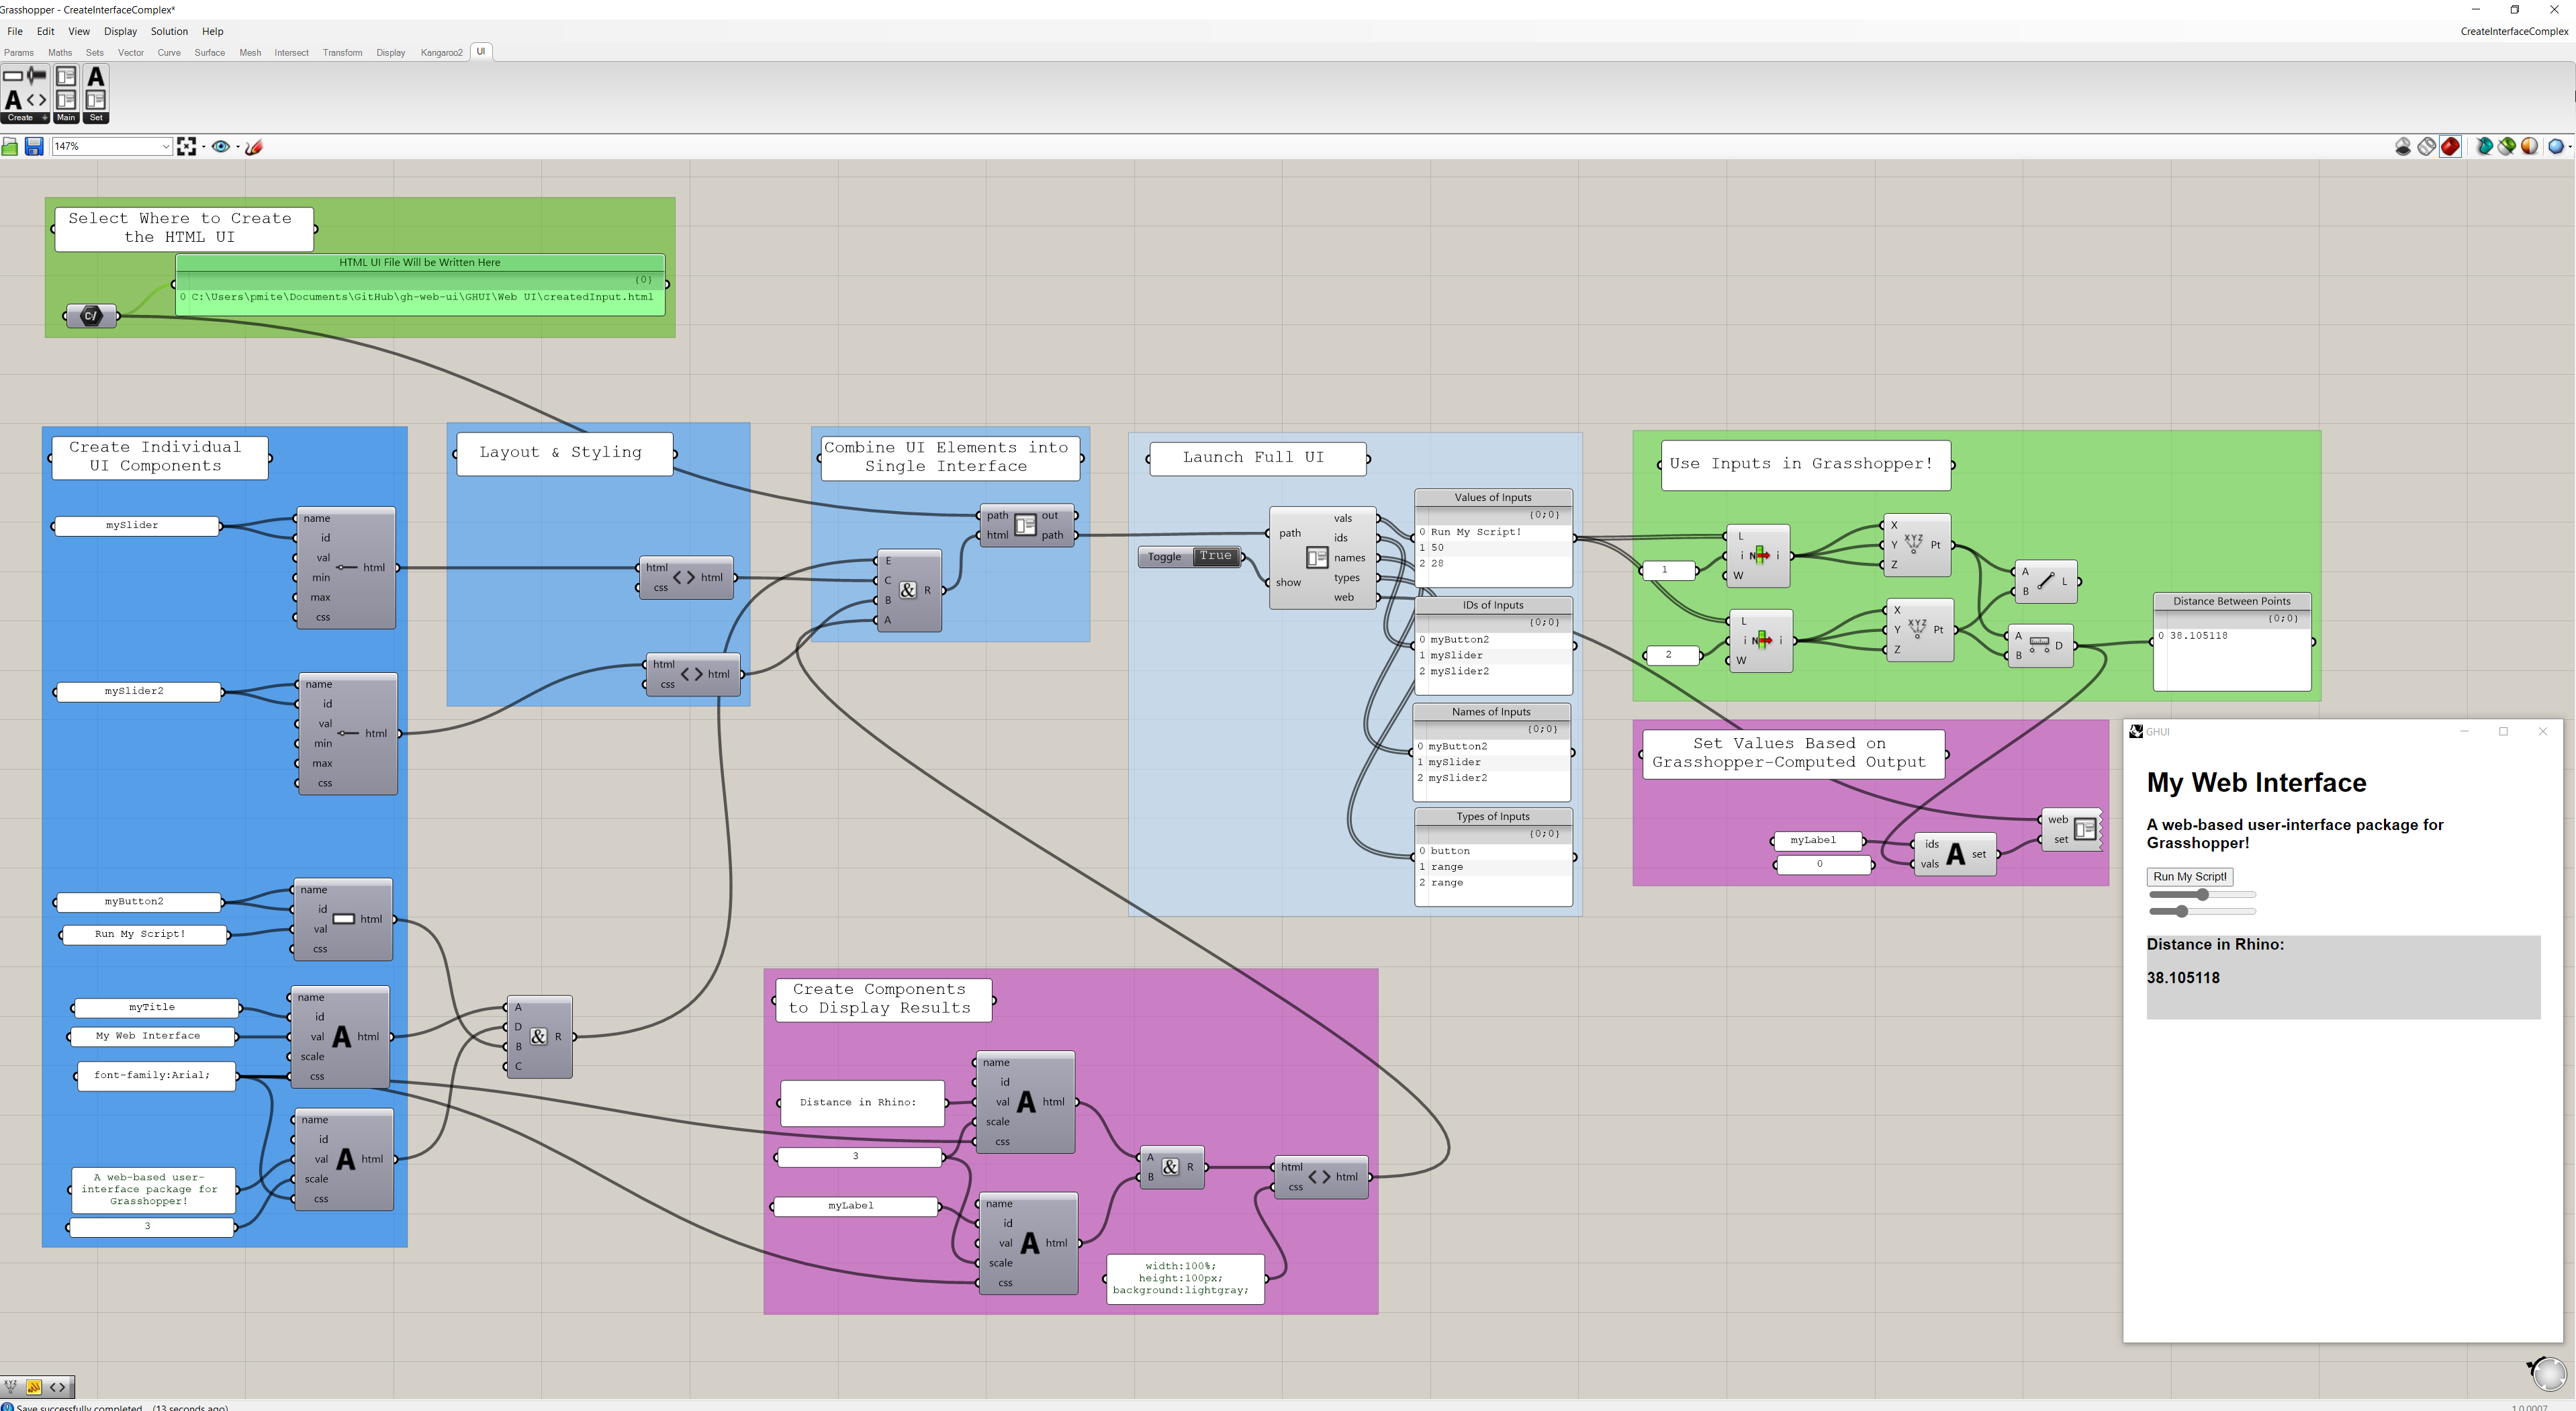Select the angle-brackets HTML icon in Create panel
Viewport: 2576px width, 1411px height.
pyautogui.click(x=37, y=100)
